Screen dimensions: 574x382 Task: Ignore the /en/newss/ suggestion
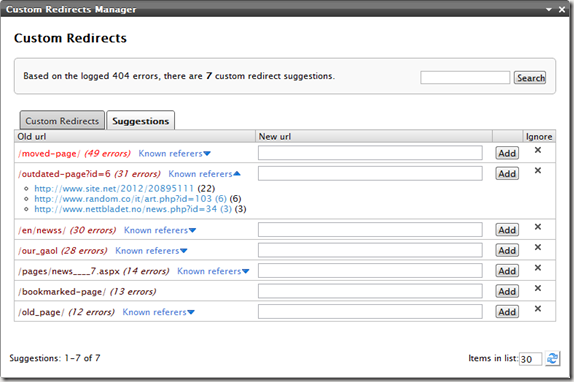[537, 227]
